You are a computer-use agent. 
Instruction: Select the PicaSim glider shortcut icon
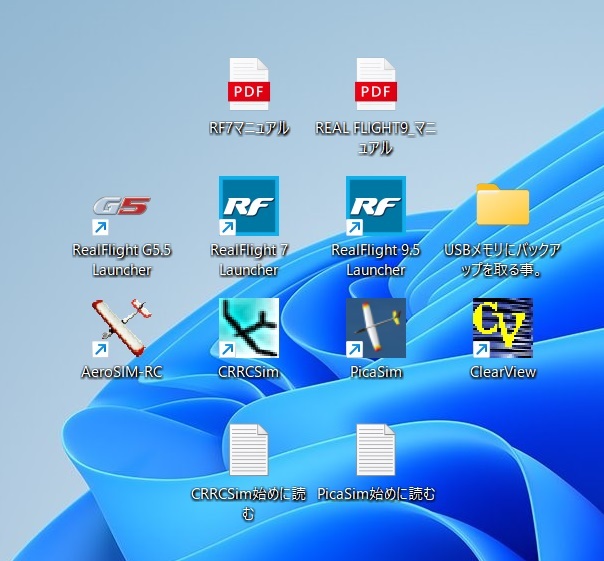[x=376, y=328]
